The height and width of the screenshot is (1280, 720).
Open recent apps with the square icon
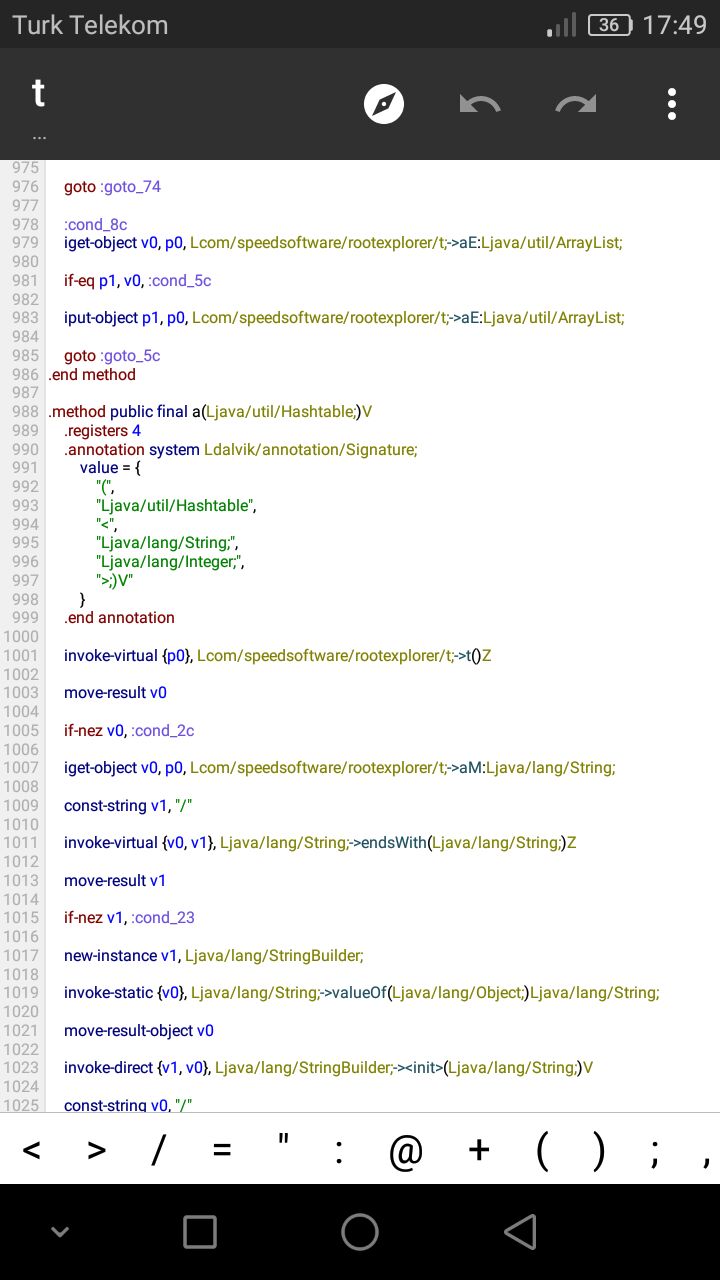(x=200, y=1232)
